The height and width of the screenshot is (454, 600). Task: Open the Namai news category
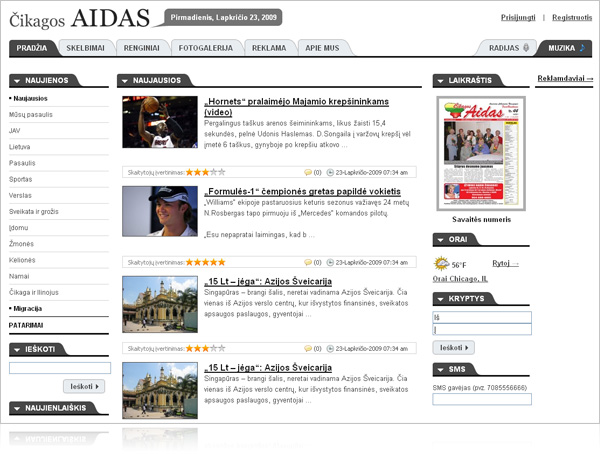click(19, 276)
